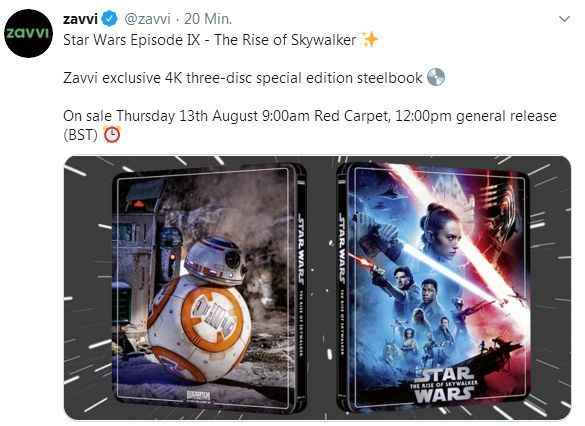The height and width of the screenshot is (426, 585).
Task: Click the sparkles emoji after Skywalker
Action: [x=370, y=40]
